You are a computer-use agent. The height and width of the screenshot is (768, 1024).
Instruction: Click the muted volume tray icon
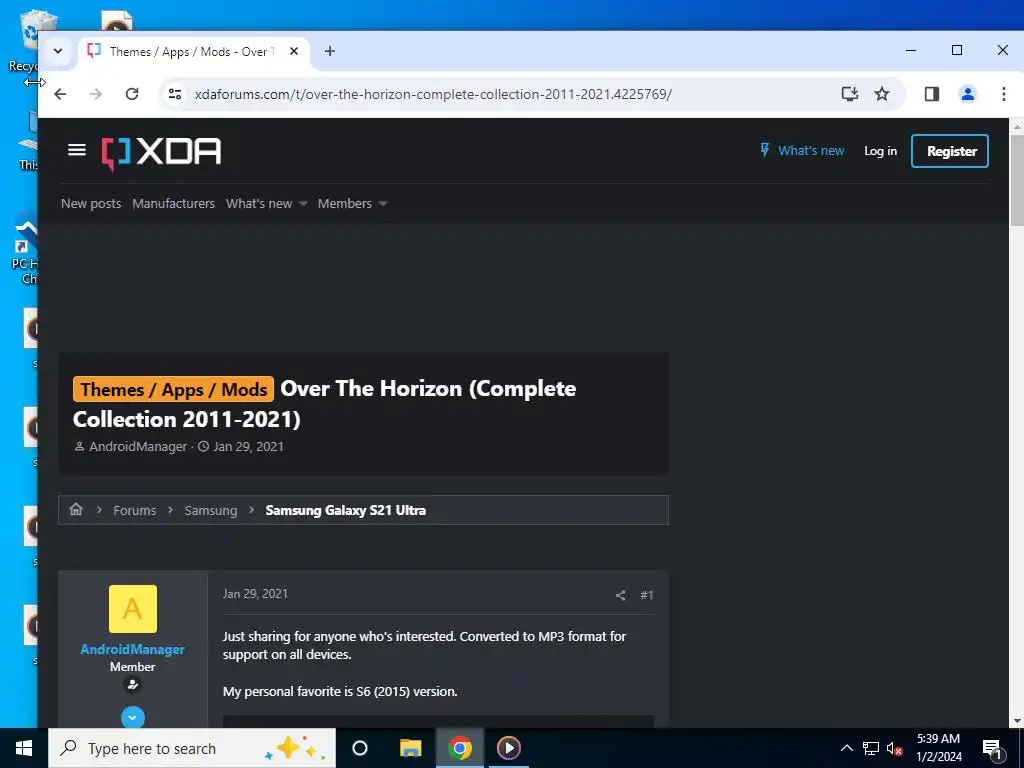click(894, 748)
